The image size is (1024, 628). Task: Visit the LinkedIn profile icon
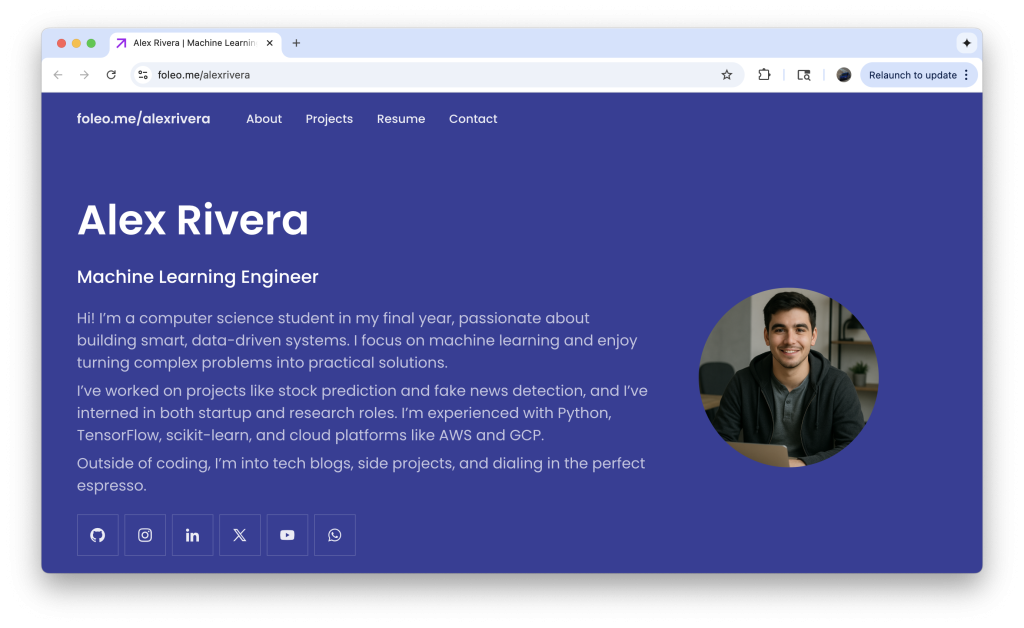click(192, 535)
